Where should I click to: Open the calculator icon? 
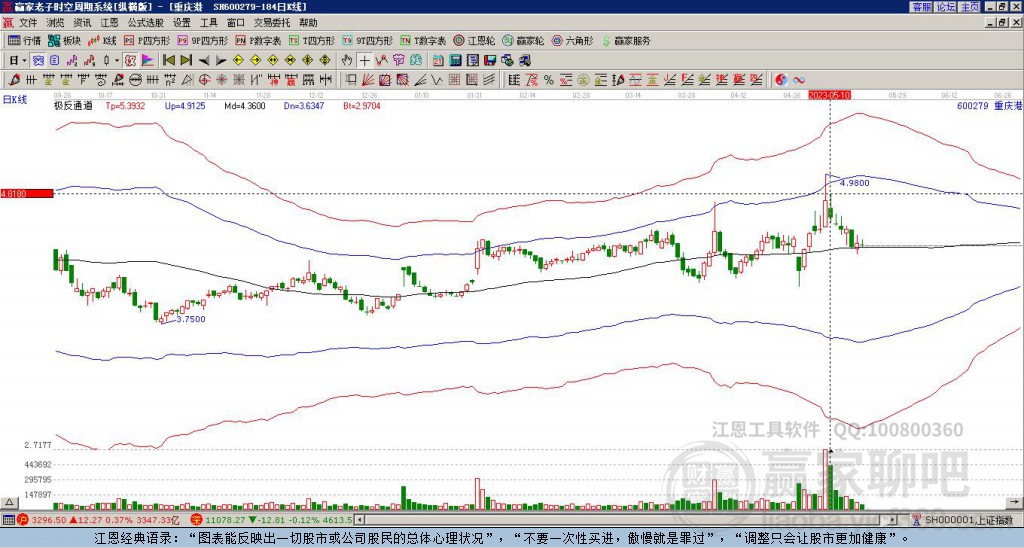[x=455, y=61]
